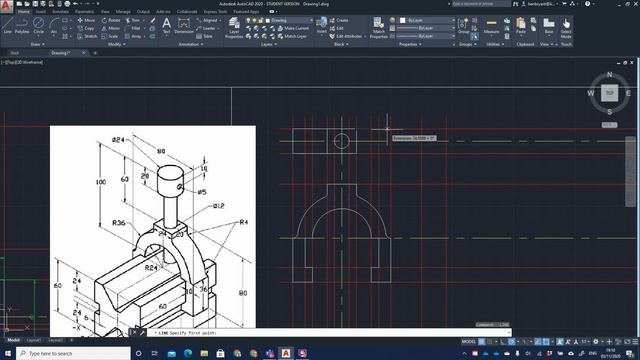This screenshot has height=360, width=640.
Task: Toggle the layer lock icon in layer dropdown
Action: pos(261,20)
